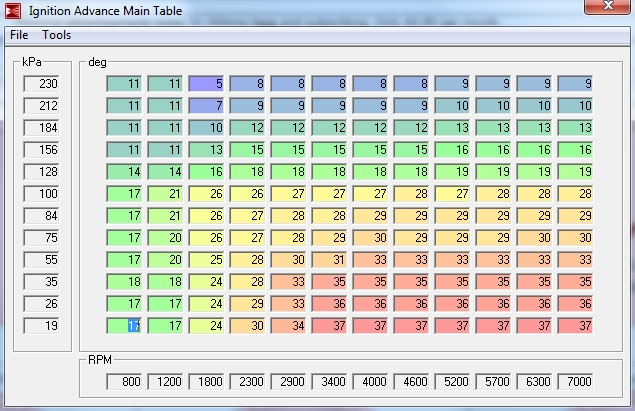This screenshot has width=635, height=411.
Task: Select the purple cell with value 5
Action: click(x=206, y=84)
